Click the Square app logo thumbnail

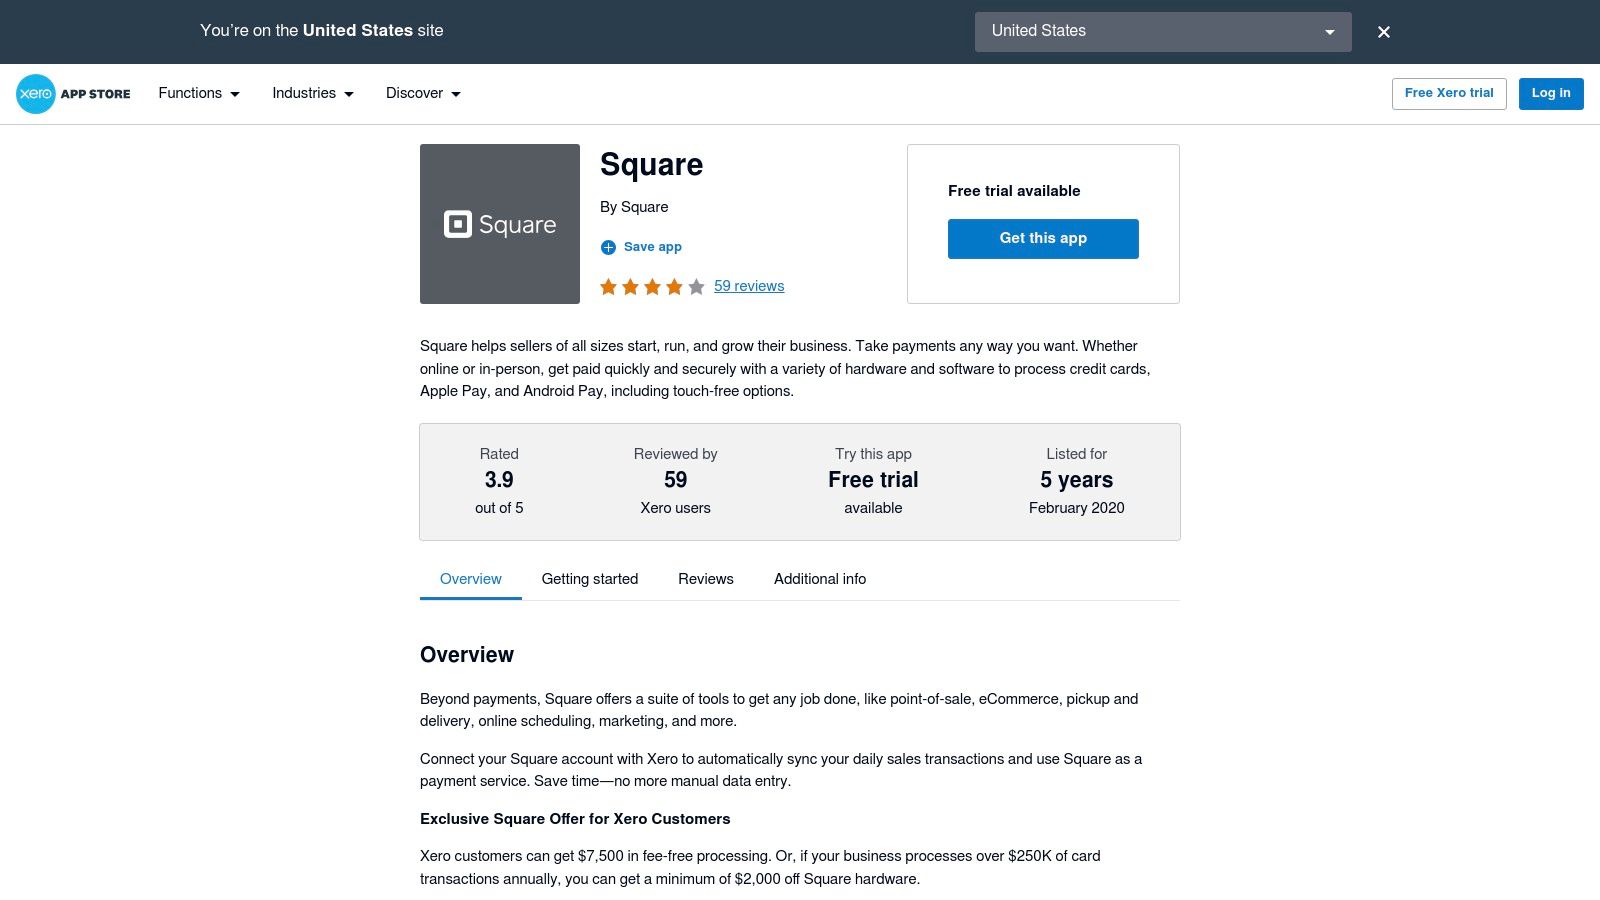tap(500, 224)
